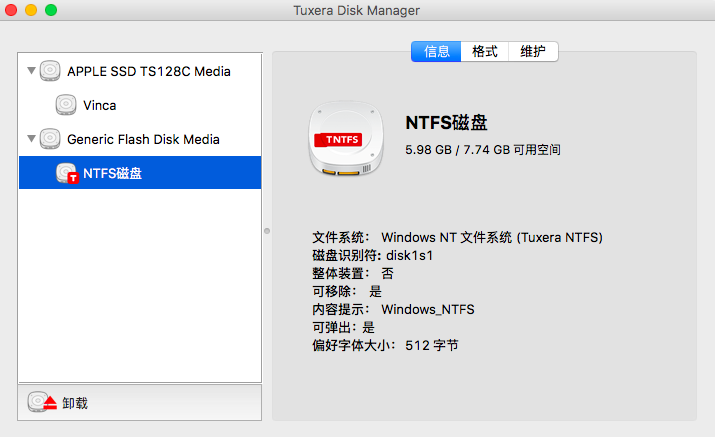
Task: Click the 文件系统 Windows NT line
Action: [x=457, y=237]
